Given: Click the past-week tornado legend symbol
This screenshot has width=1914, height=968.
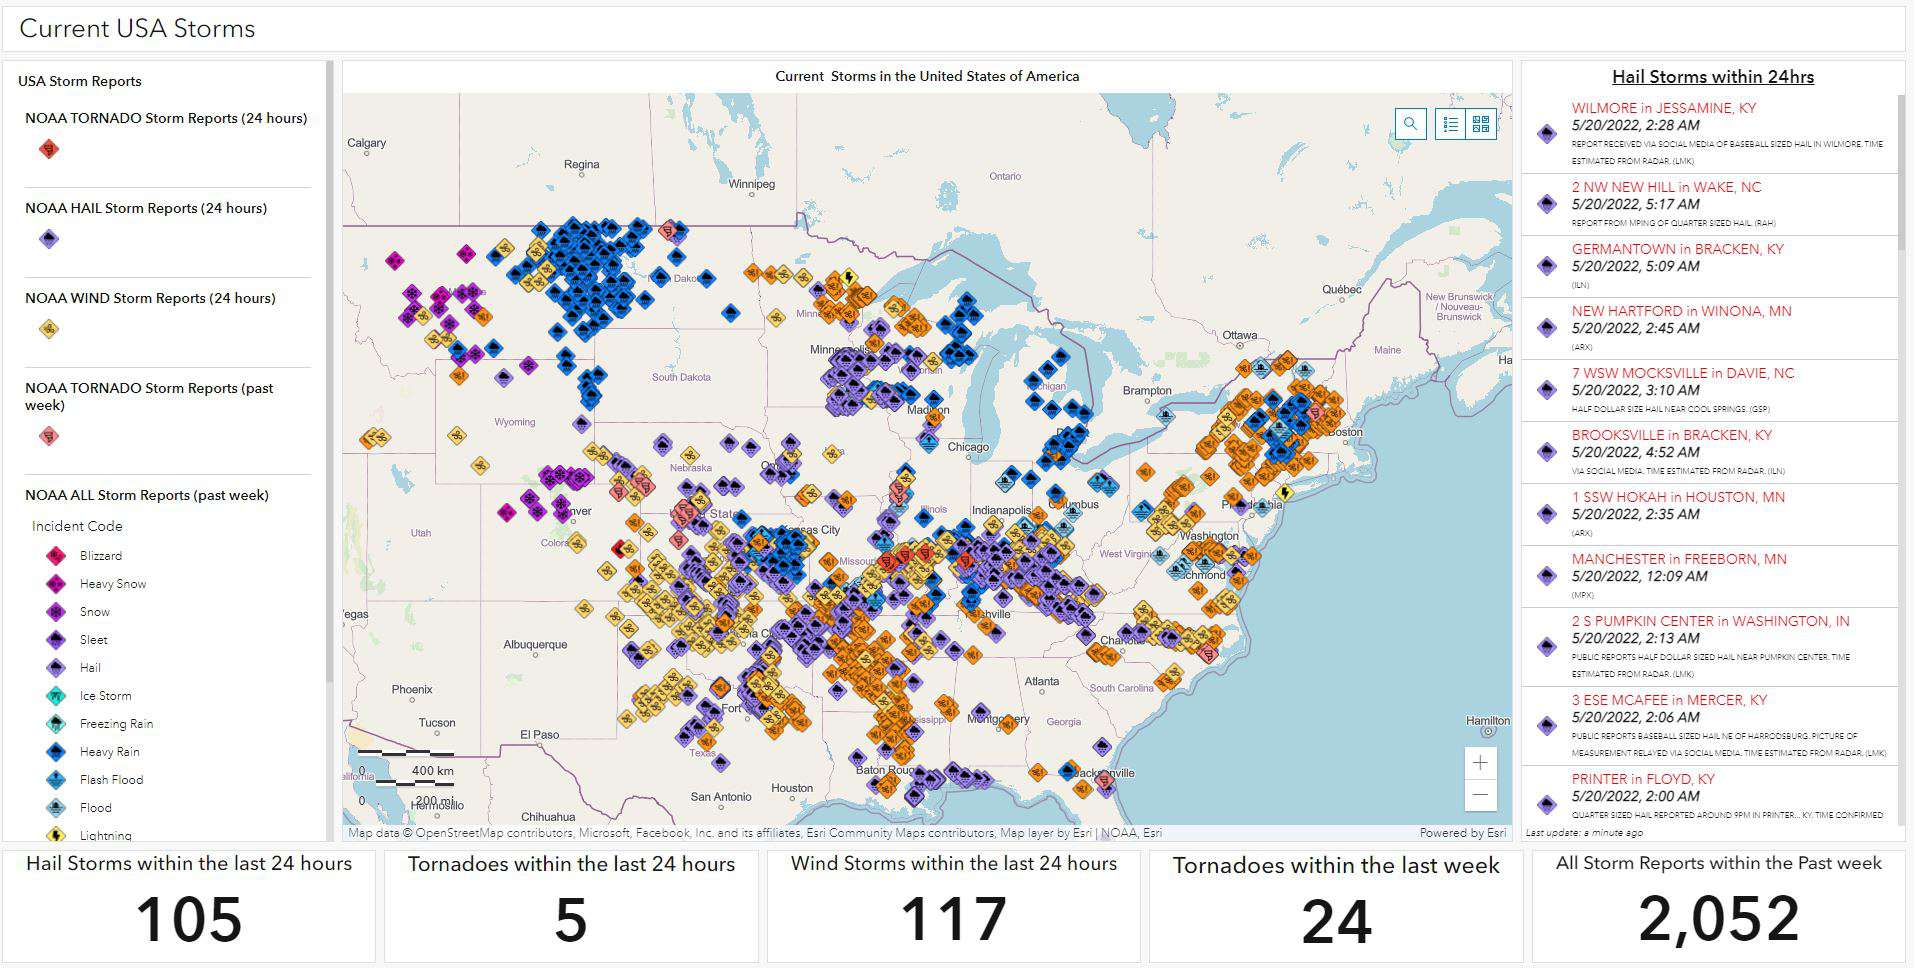Looking at the screenshot, I should (48, 436).
